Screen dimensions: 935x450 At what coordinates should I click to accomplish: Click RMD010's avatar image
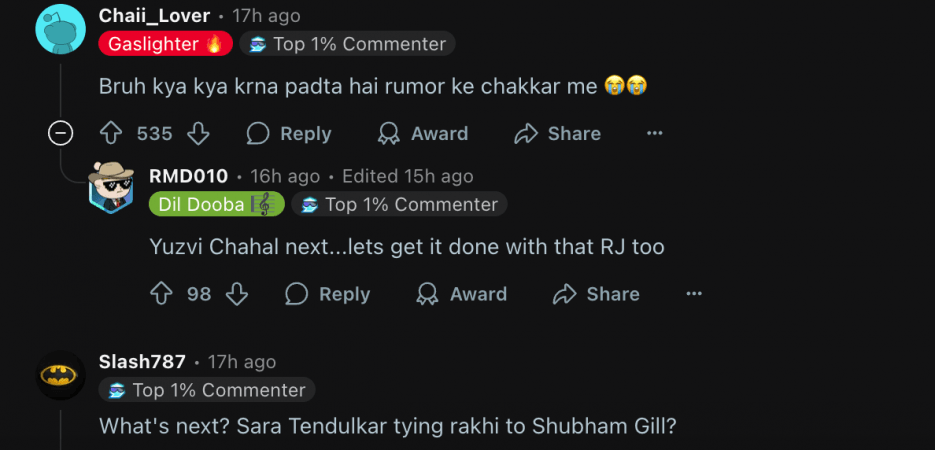coord(110,188)
